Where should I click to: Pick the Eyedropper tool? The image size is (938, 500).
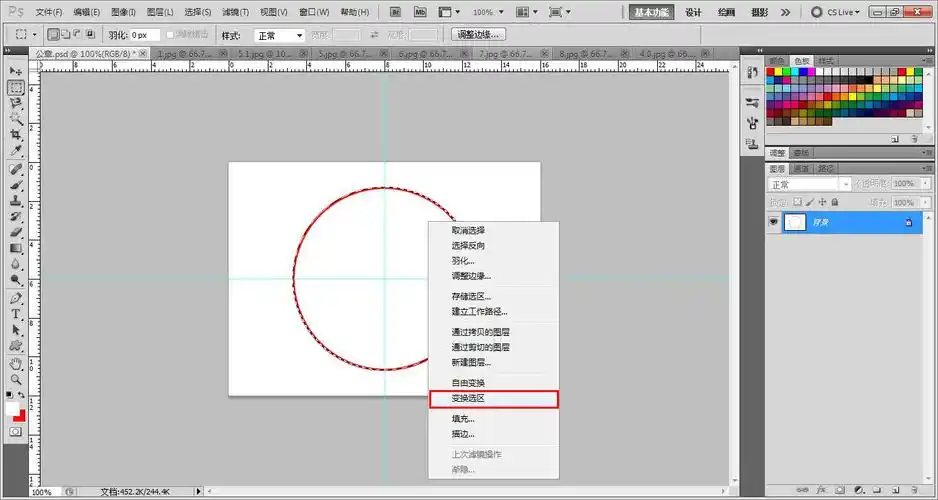tap(16, 152)
